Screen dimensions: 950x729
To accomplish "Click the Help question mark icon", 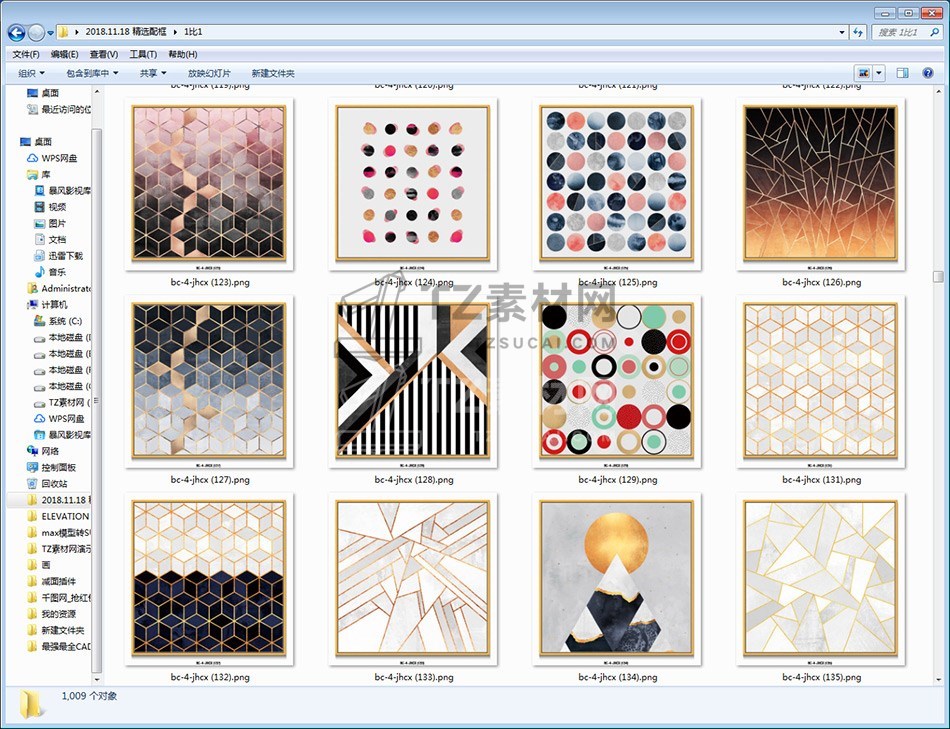I will (x=926, y=73).
